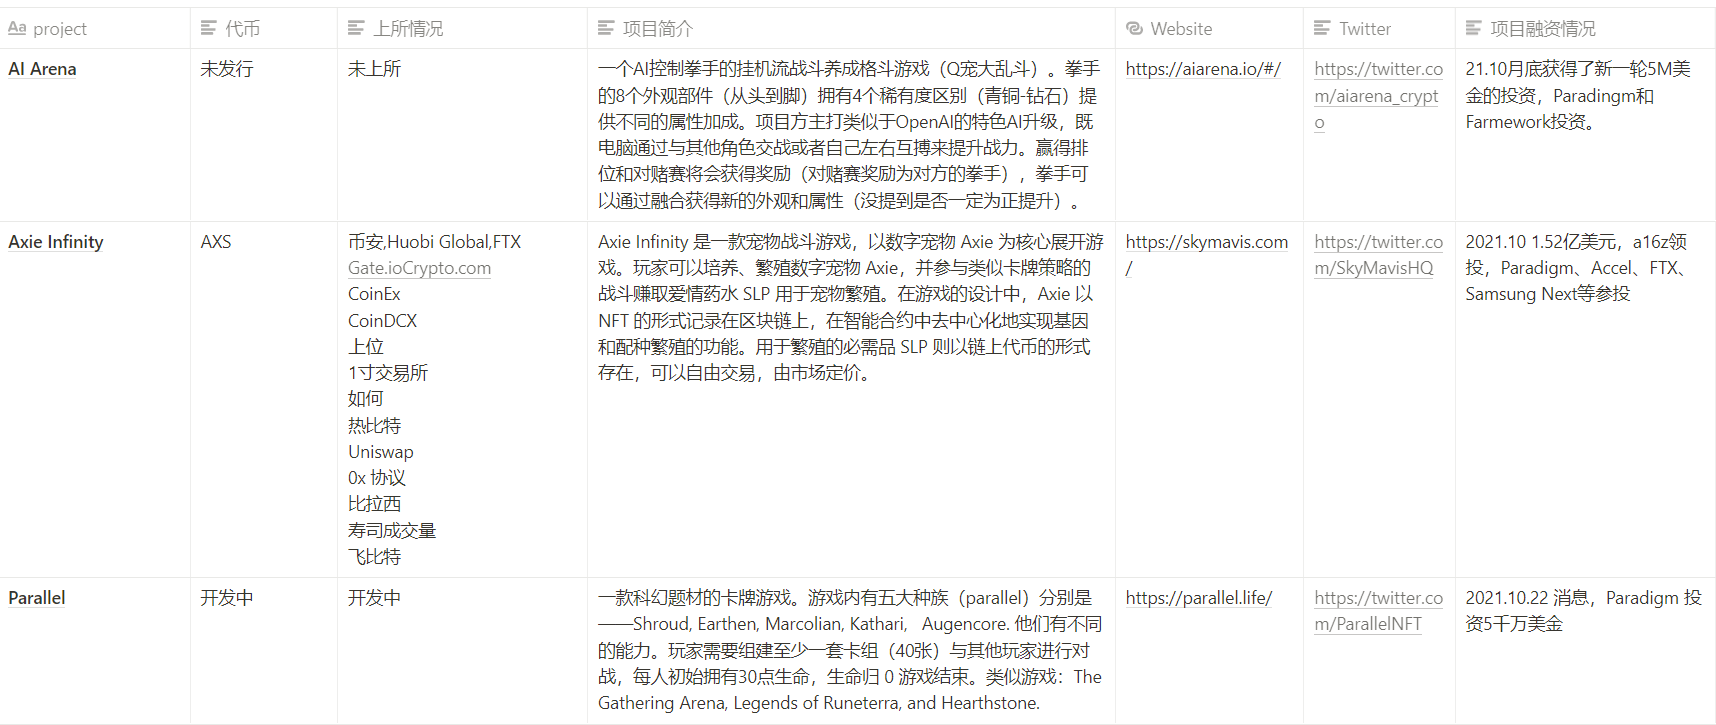The image size is (1716, 725).
Task: Click the text icon next to Twitter header
Action: [1322, 29]
